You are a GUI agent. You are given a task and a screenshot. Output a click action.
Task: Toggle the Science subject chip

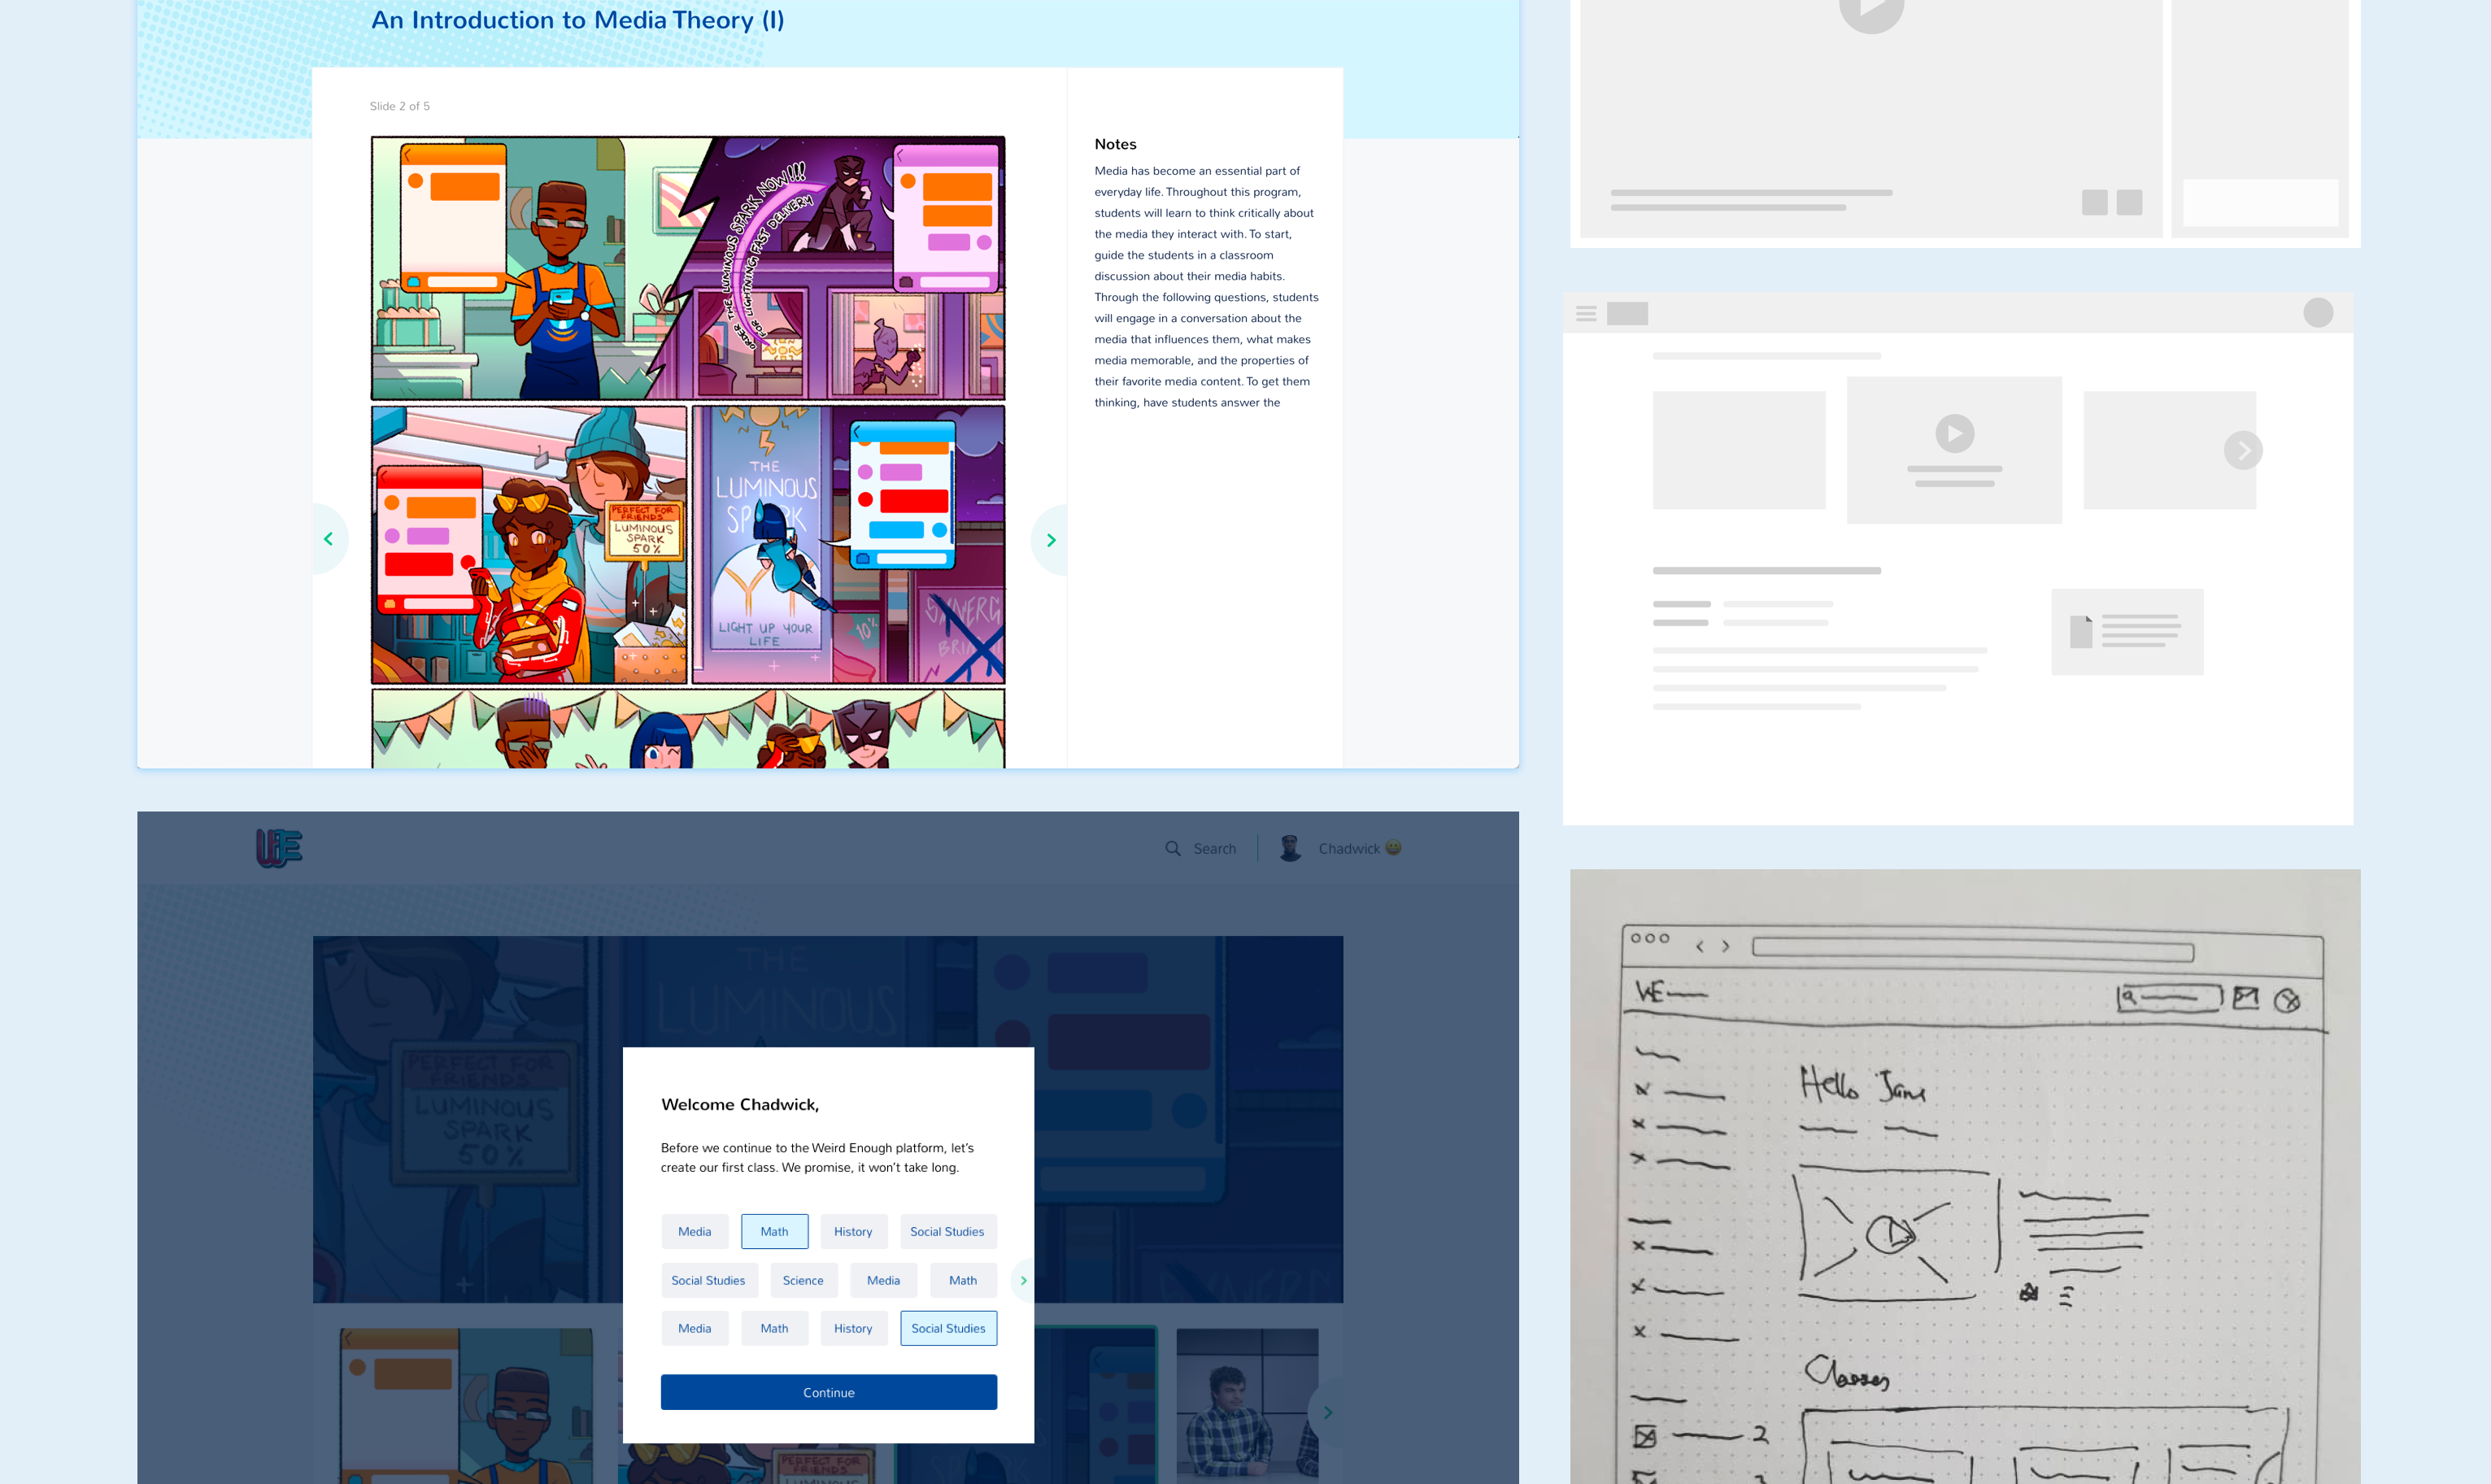coord(803,1280)
